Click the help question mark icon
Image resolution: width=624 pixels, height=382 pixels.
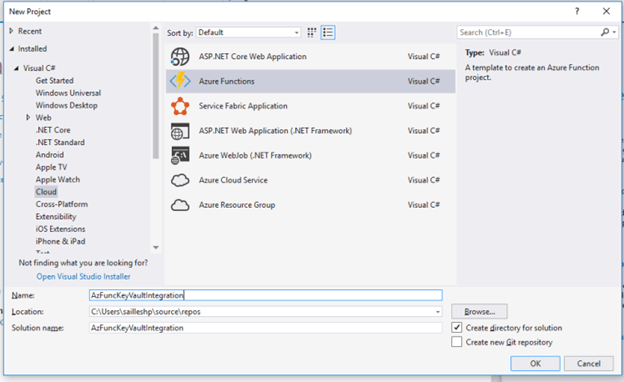[577, 11]
